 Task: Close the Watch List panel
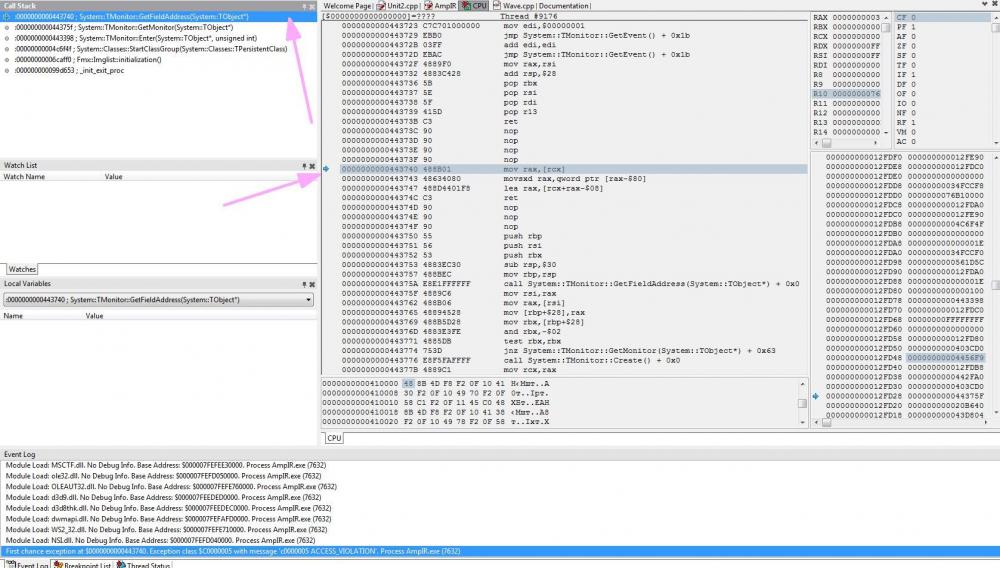tap(312, 166)
